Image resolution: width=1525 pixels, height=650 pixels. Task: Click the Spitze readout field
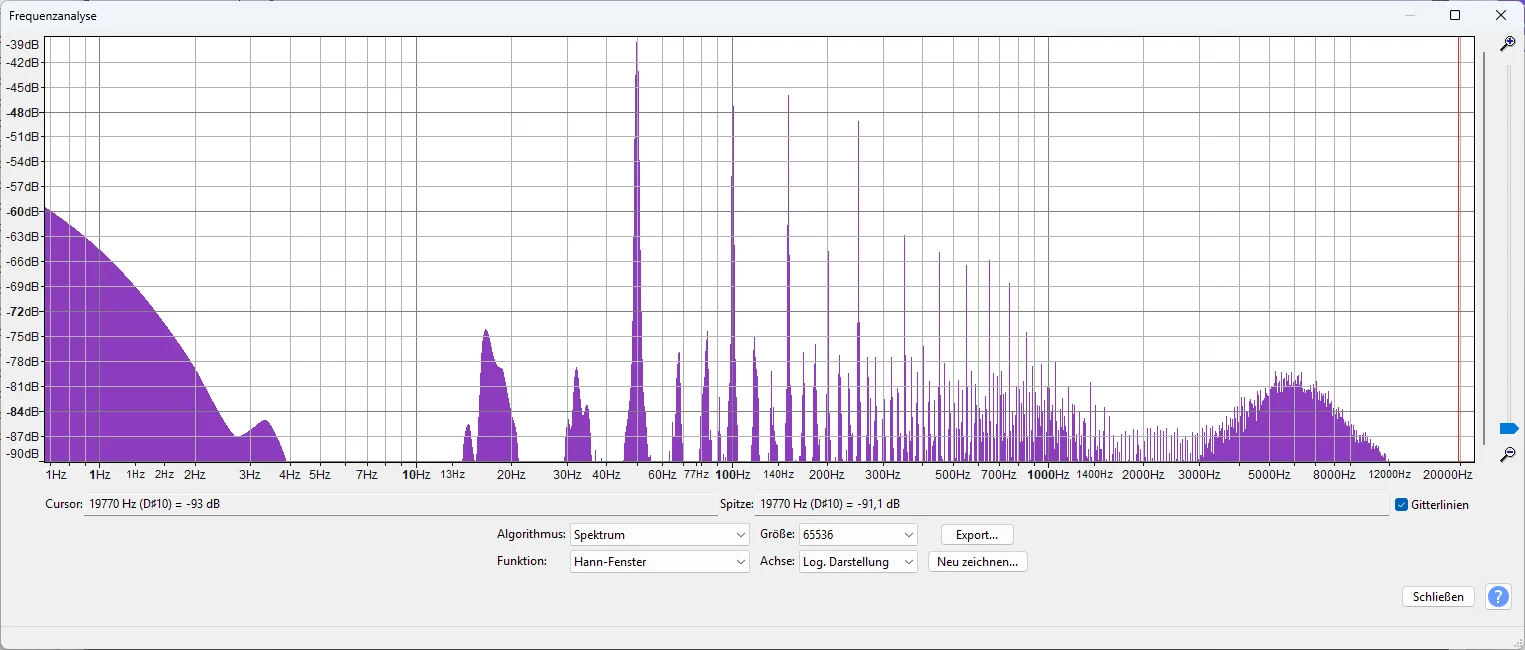1072,505
